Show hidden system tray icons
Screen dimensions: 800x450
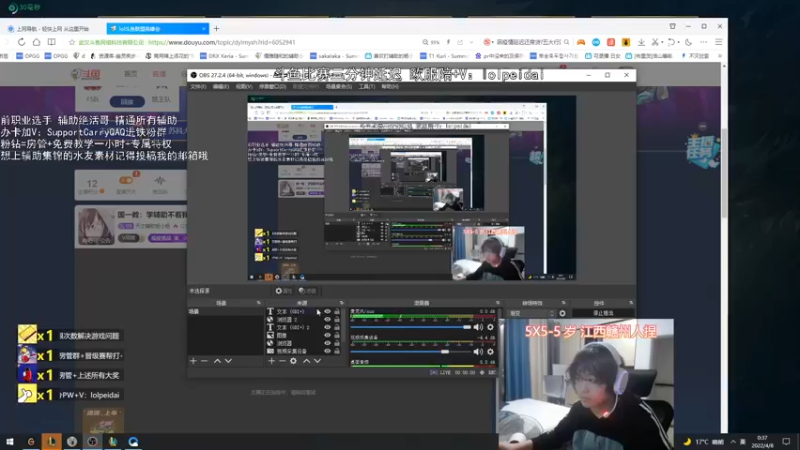point(733,441)
